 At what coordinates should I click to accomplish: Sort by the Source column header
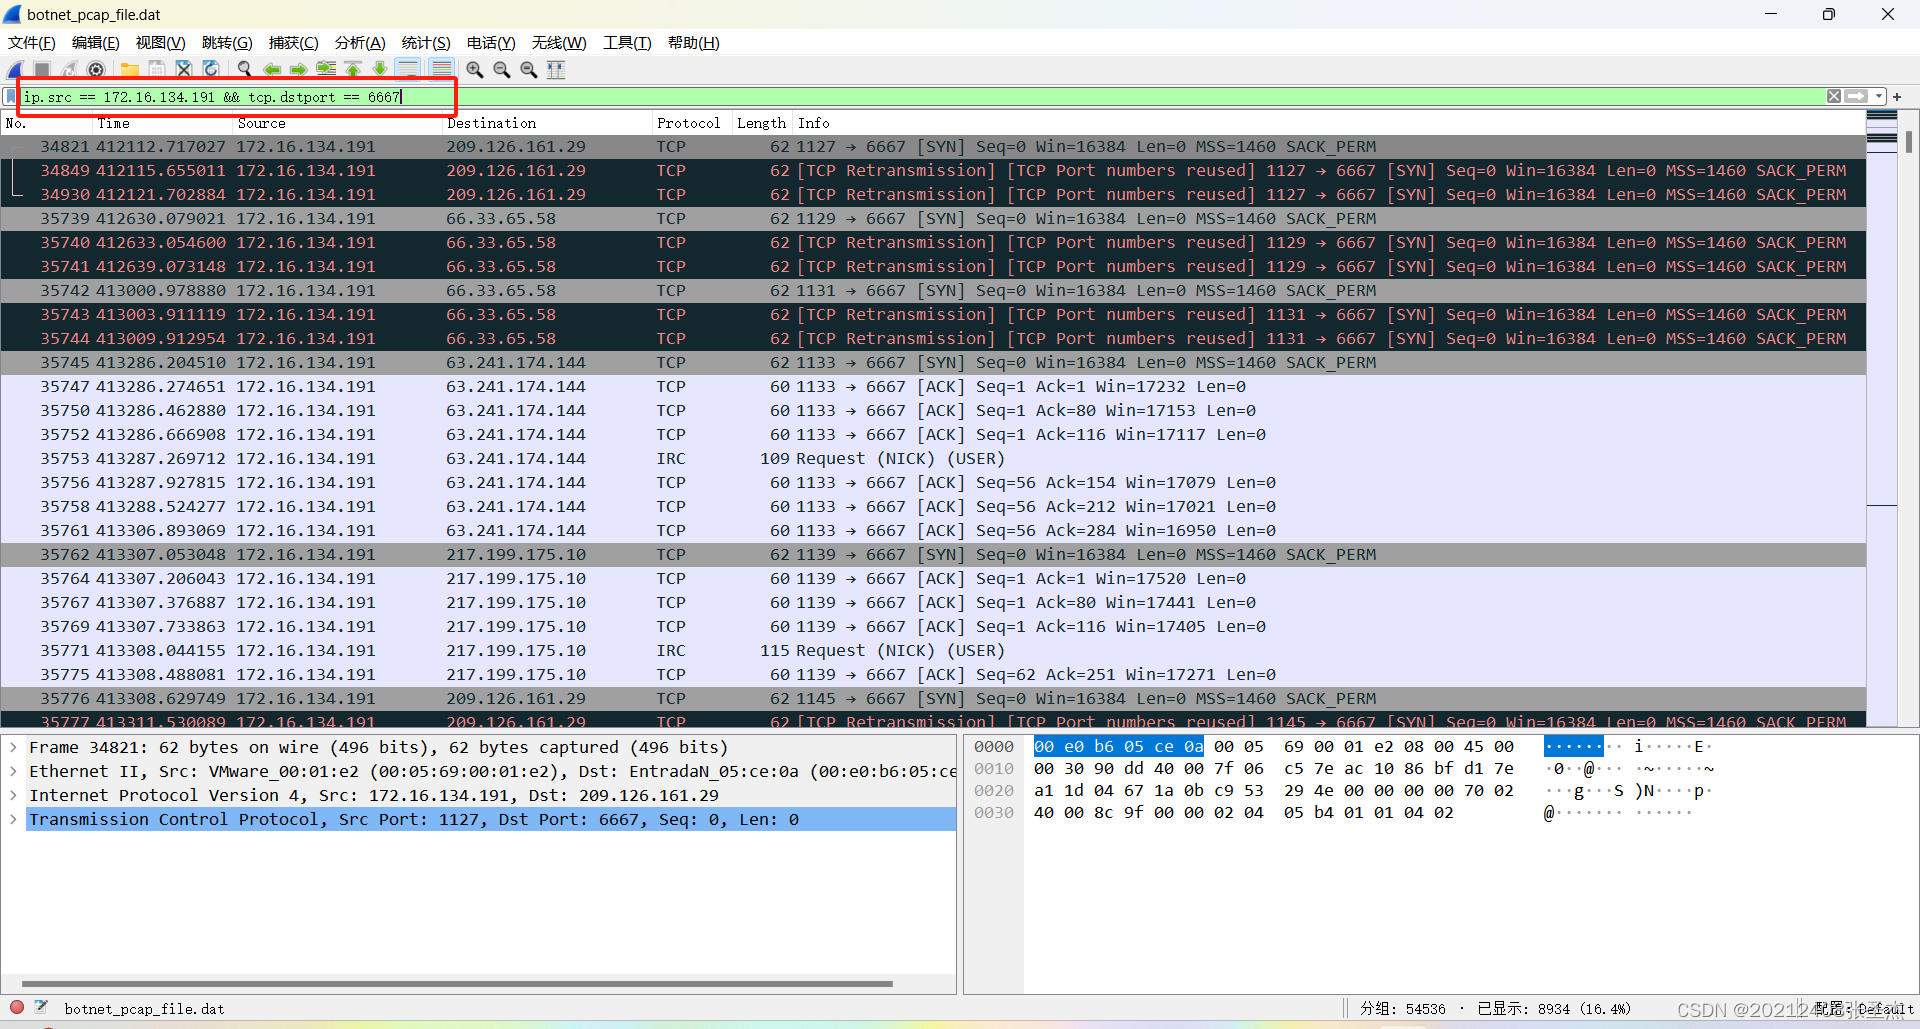[x=338, y=123]
